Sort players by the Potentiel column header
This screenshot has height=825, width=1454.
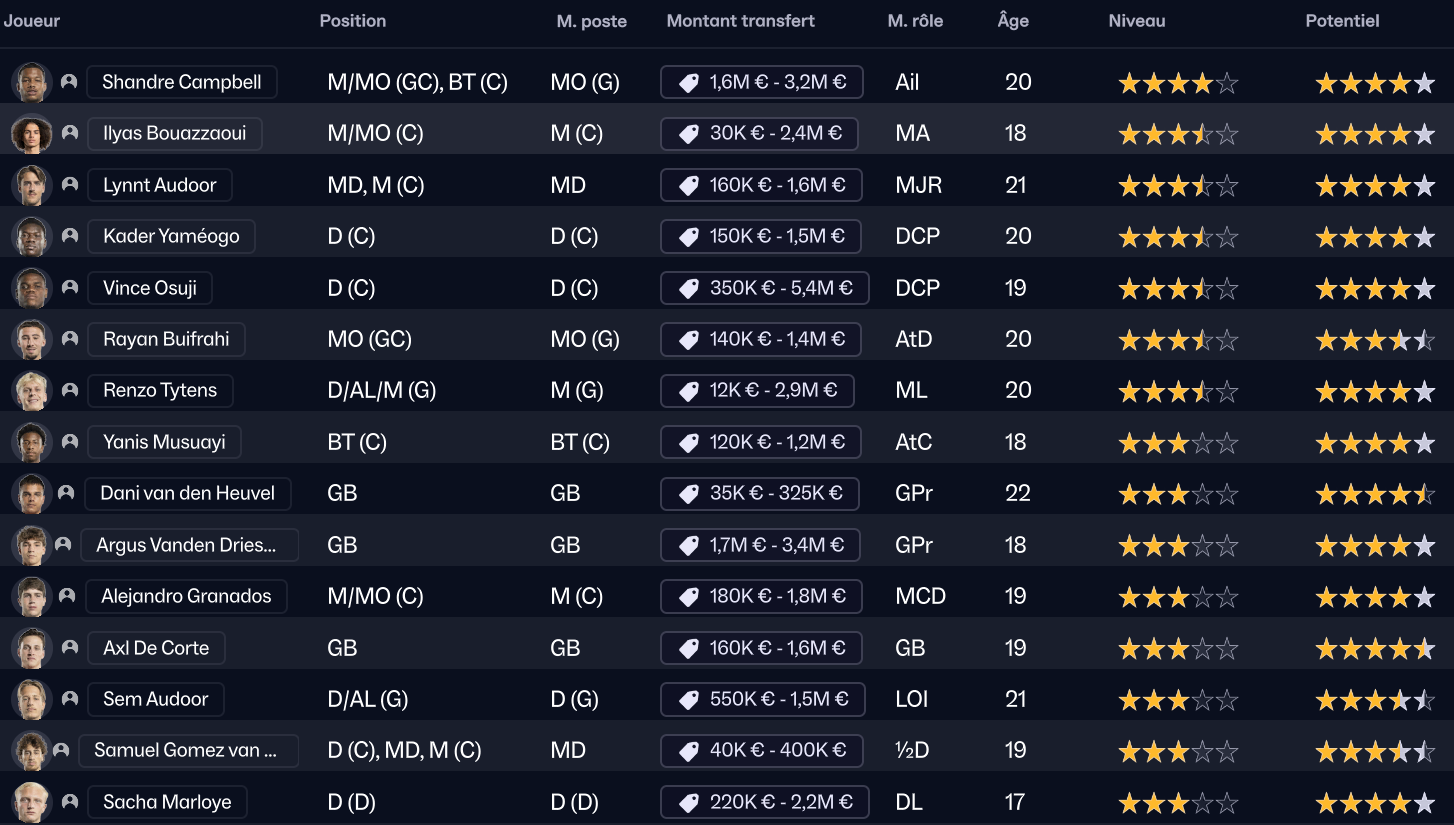(x=1342, y=21)
